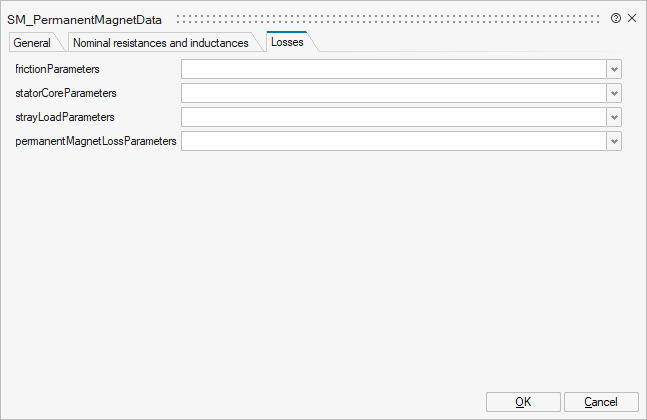
Task: Click the permanentMagnetLossParameters label
Action: 96,141
